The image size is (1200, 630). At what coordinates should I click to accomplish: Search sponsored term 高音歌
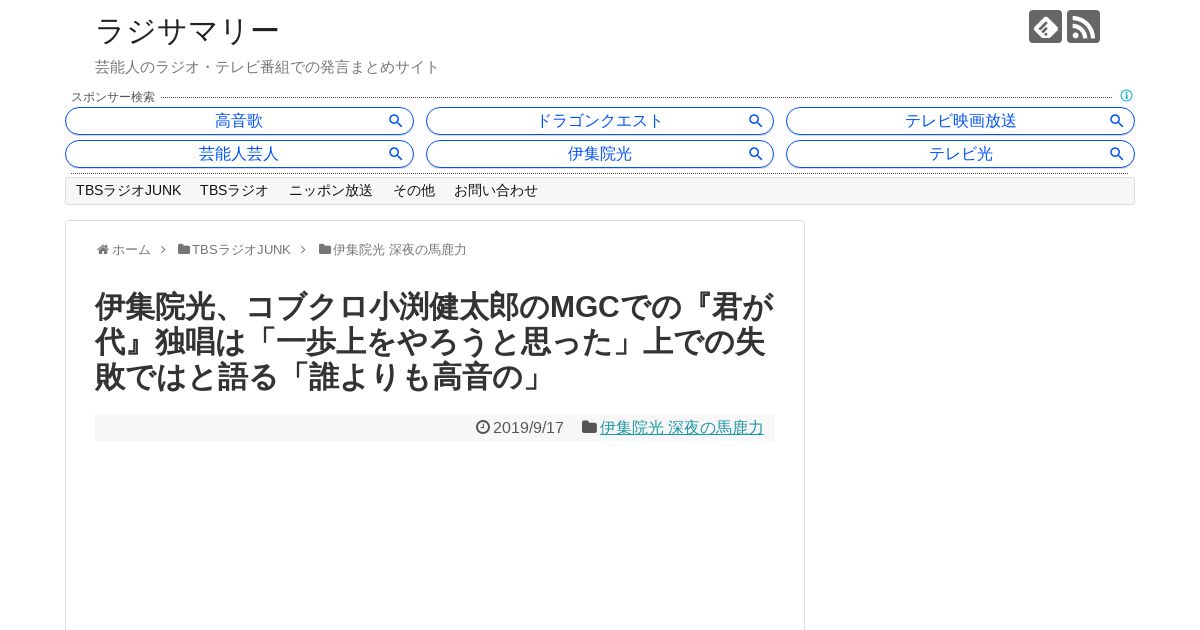tap(239, 121)
